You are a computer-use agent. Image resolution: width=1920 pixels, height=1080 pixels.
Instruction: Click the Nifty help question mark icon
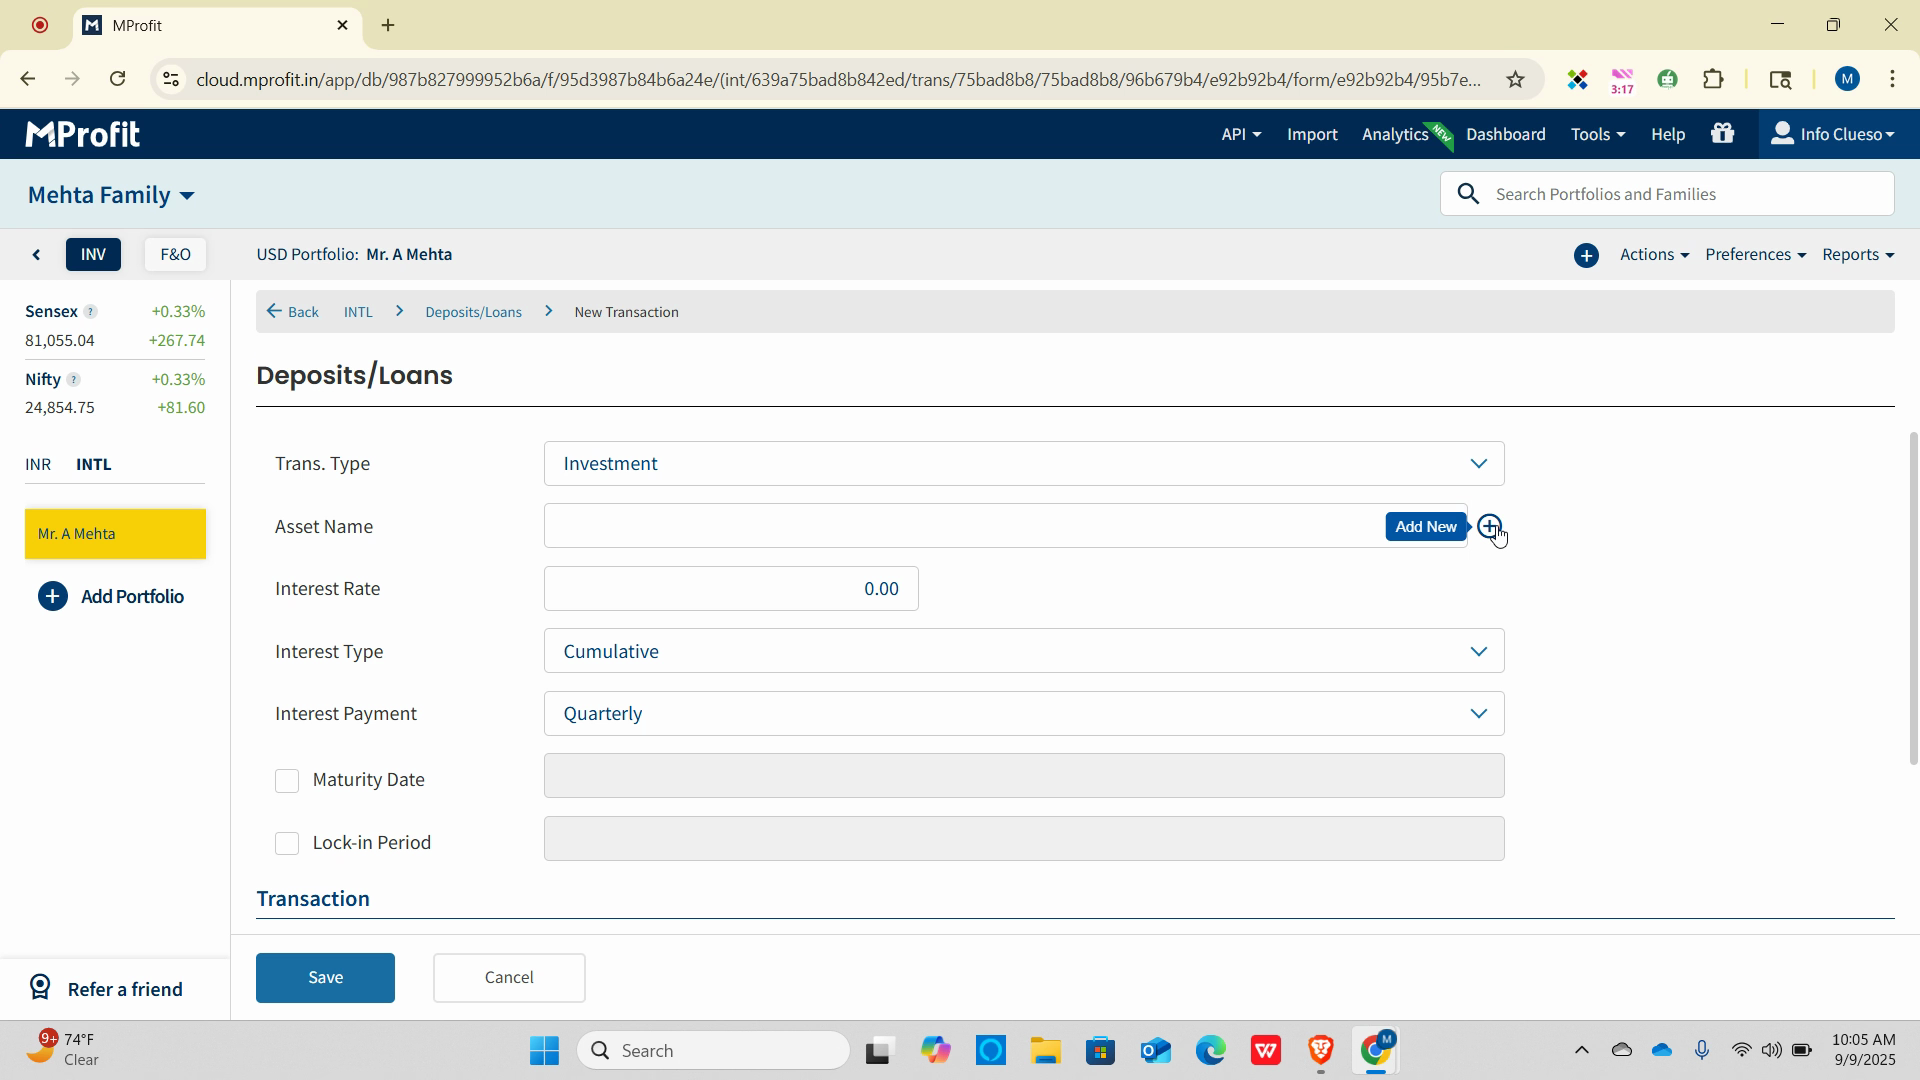click(73, 380)
